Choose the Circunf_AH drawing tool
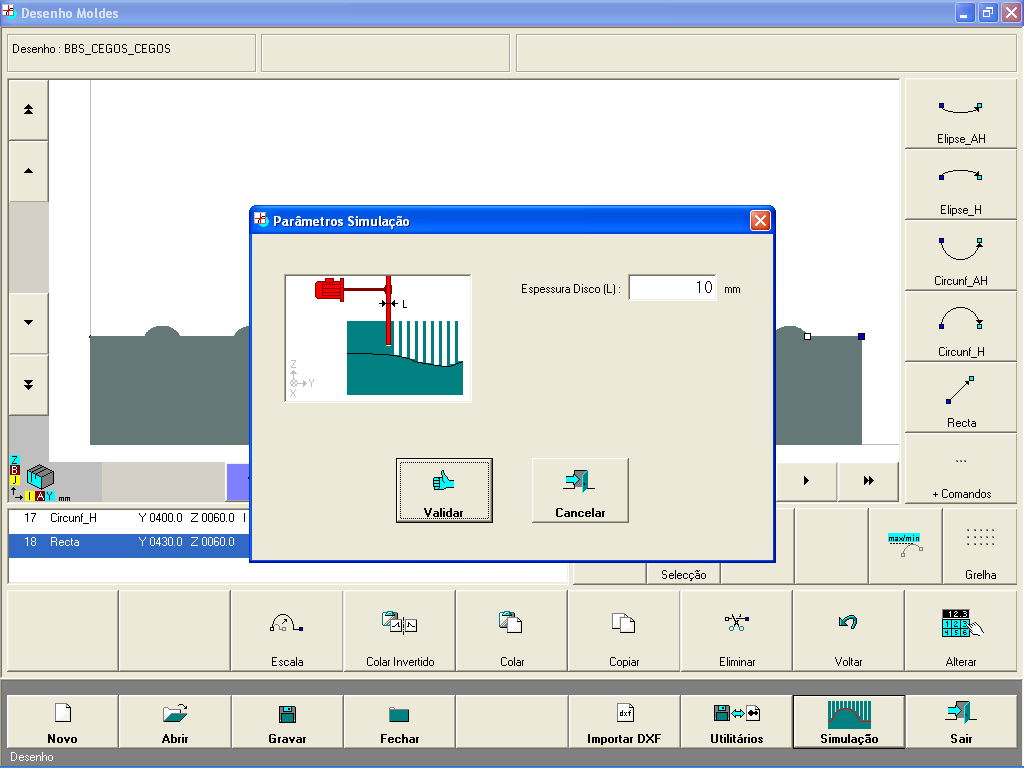The image size is (1024, 768). coord(961,256)
